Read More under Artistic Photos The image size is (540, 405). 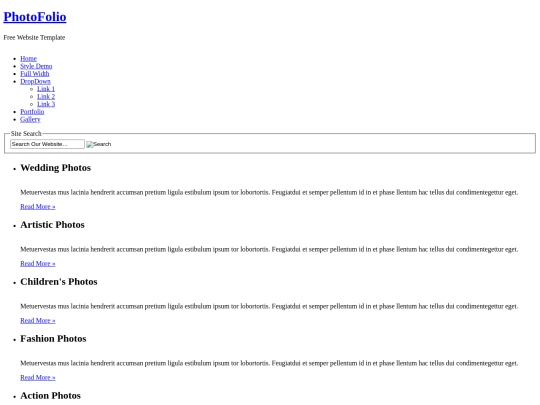click(x=38, y=263)
